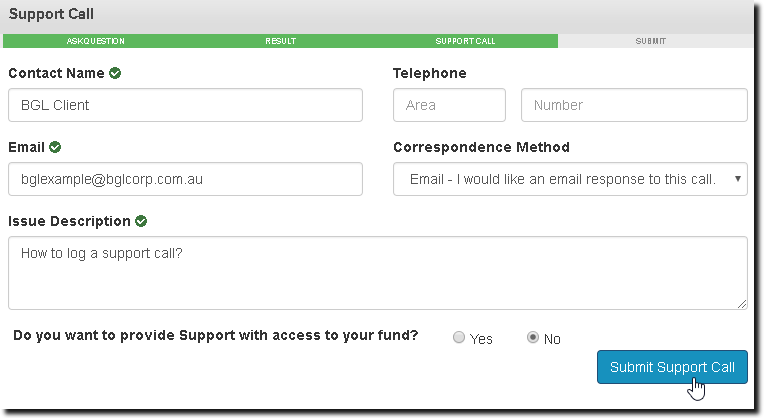This screenshot has height=418, width=764.
Task: Go to the RESULT step
Action: (280, 41)
